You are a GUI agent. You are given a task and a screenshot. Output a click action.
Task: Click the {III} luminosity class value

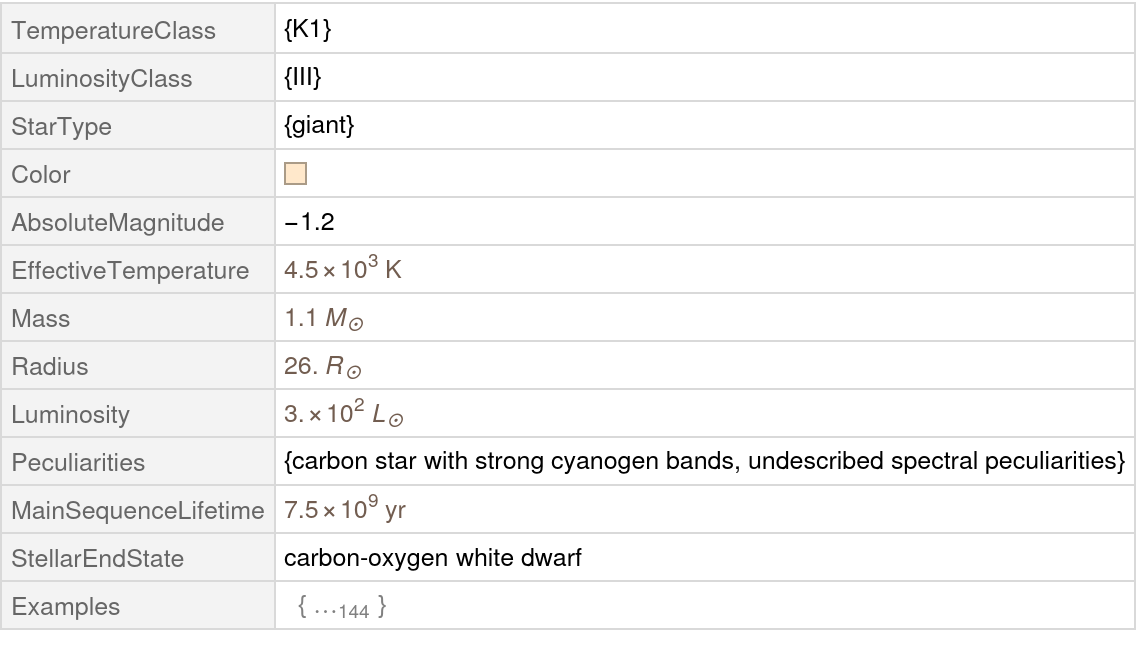(x=302, y=78)
